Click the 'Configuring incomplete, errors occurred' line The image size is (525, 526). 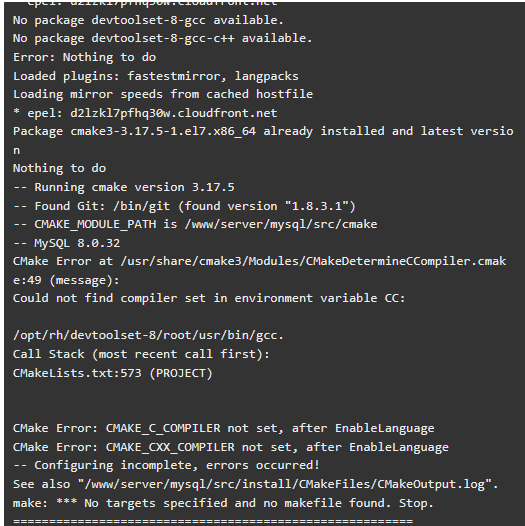[x=166, y=466]
